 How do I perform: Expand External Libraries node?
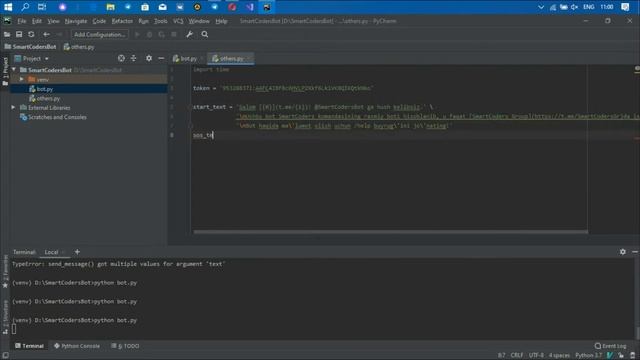(x=13, y=107)
